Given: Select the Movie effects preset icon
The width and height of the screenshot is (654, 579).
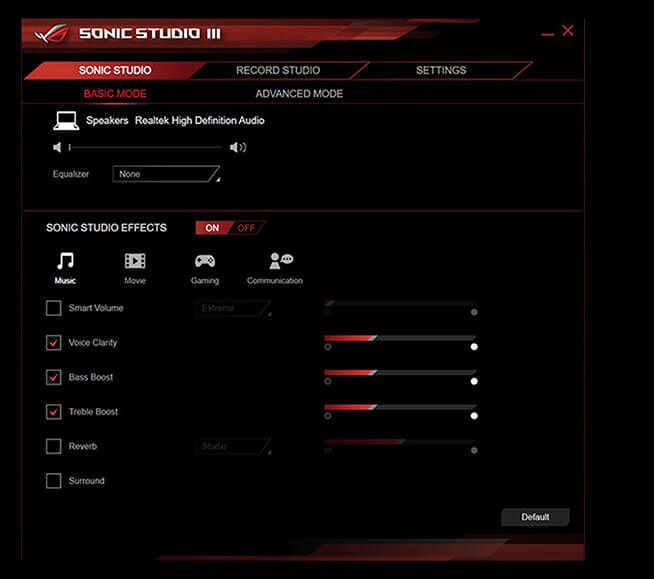Looking at the screenshot, I should point(135,261).
